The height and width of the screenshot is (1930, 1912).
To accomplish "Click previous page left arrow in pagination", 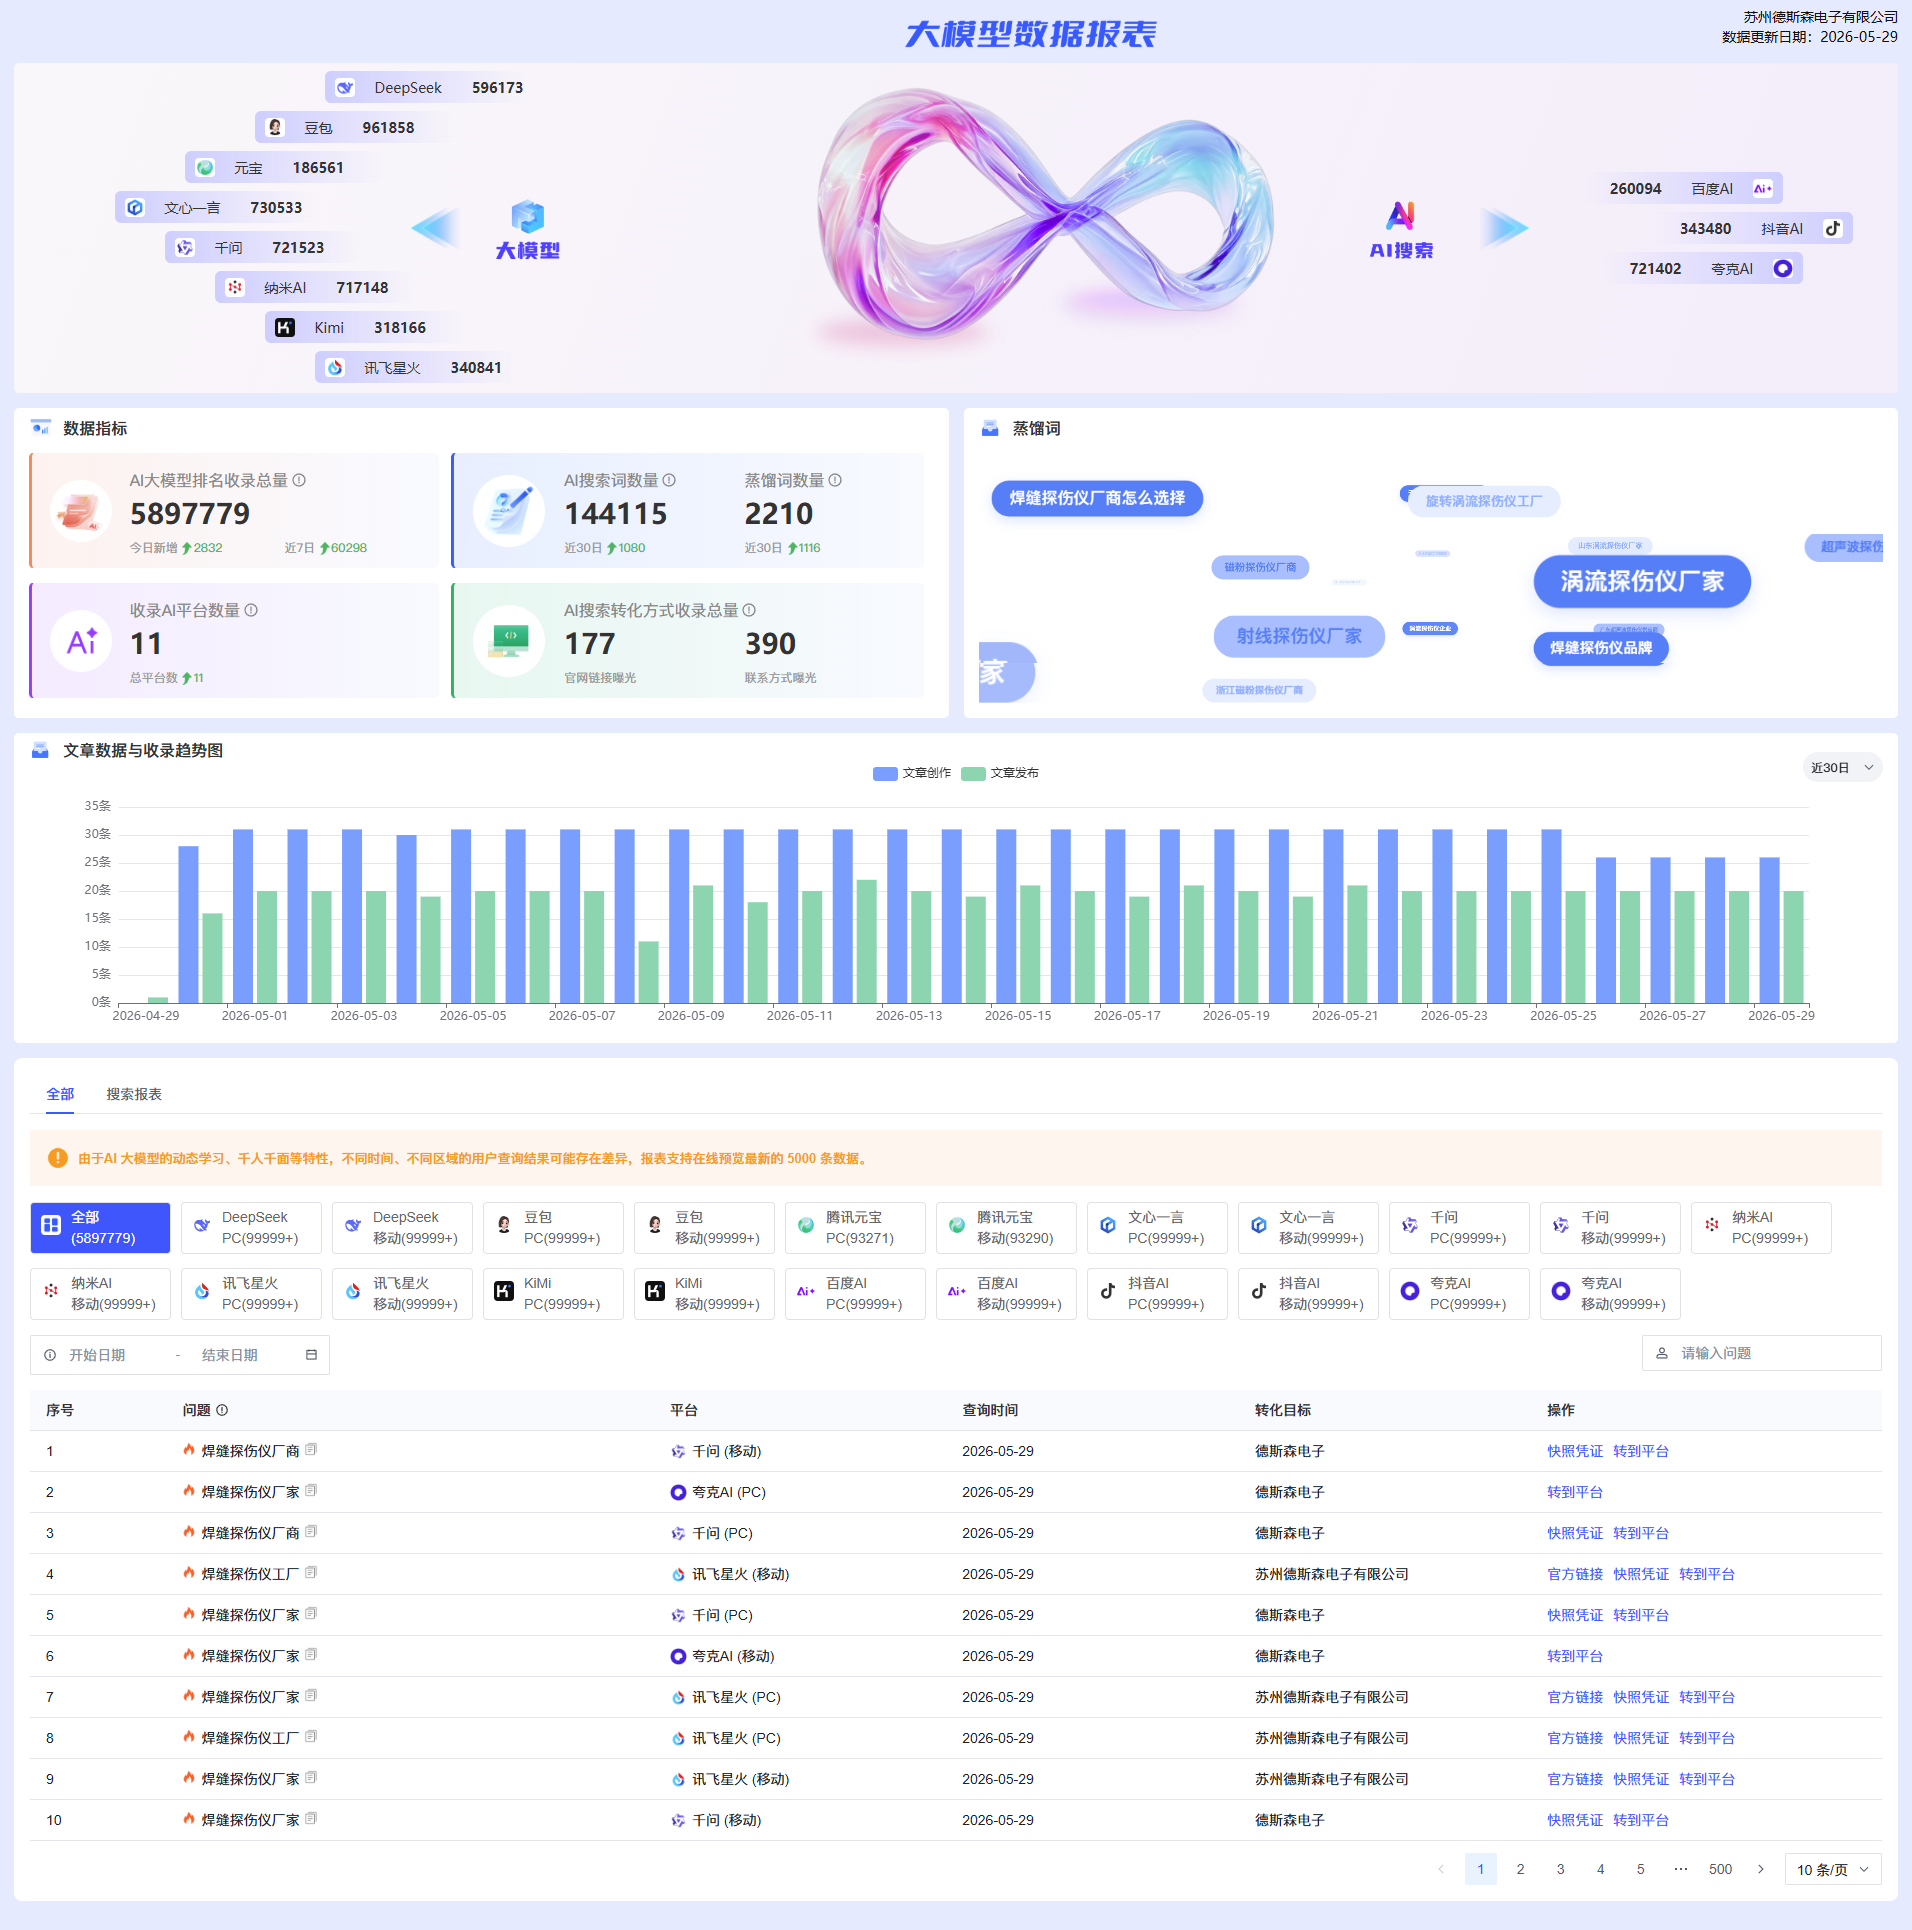I will 1441,1869.
